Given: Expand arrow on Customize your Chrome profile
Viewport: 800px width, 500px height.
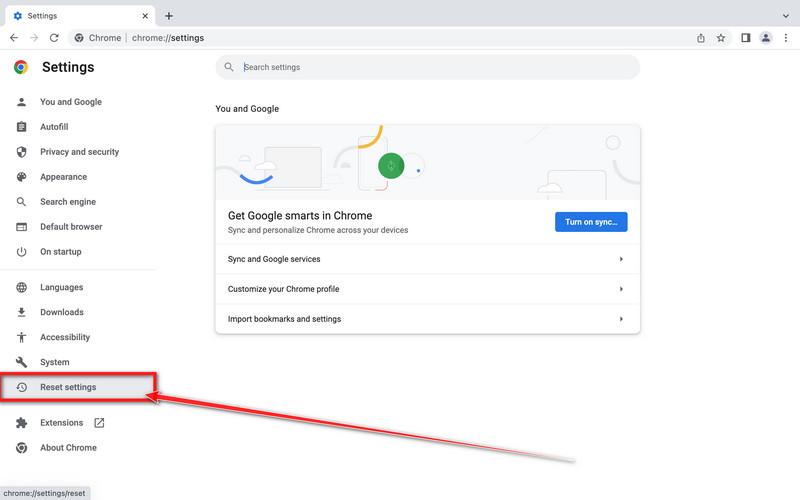Looking at the screenshot, I should tap(621, 289).
